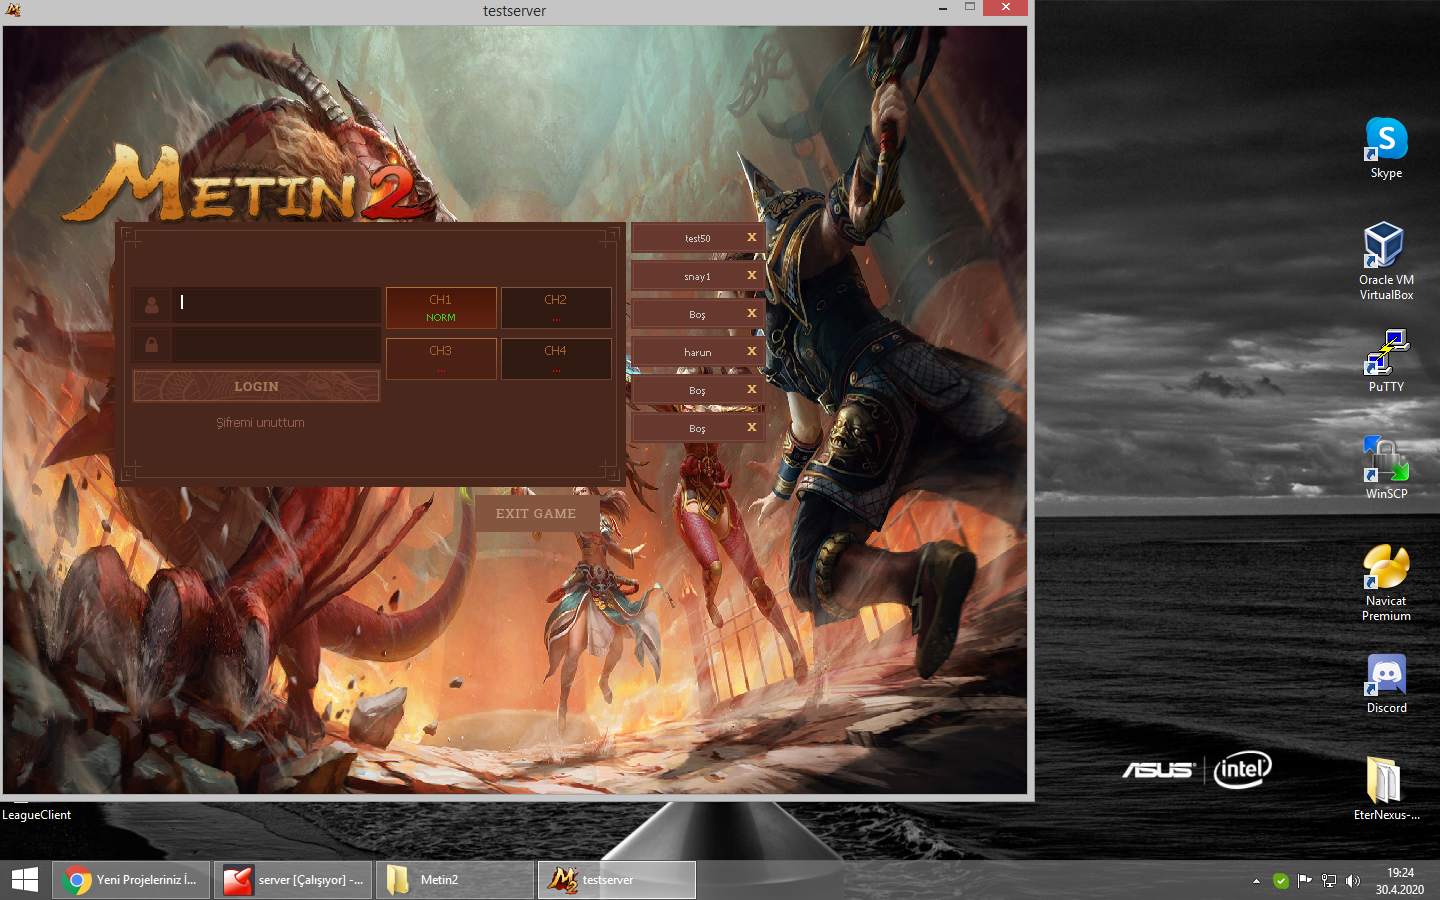The image size is (1440, 900).
Task: Open the EterNexus folder icon
Action: point(1386,788)
